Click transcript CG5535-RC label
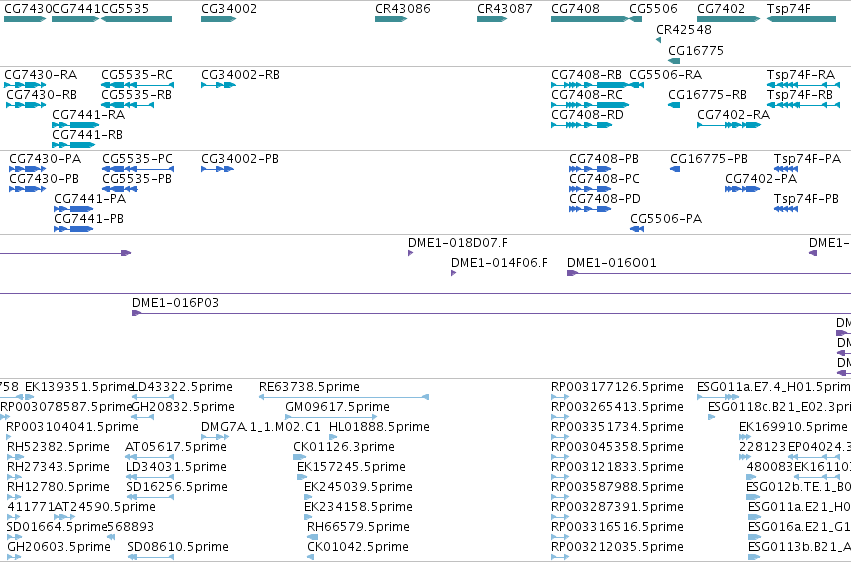 [137, 75]
